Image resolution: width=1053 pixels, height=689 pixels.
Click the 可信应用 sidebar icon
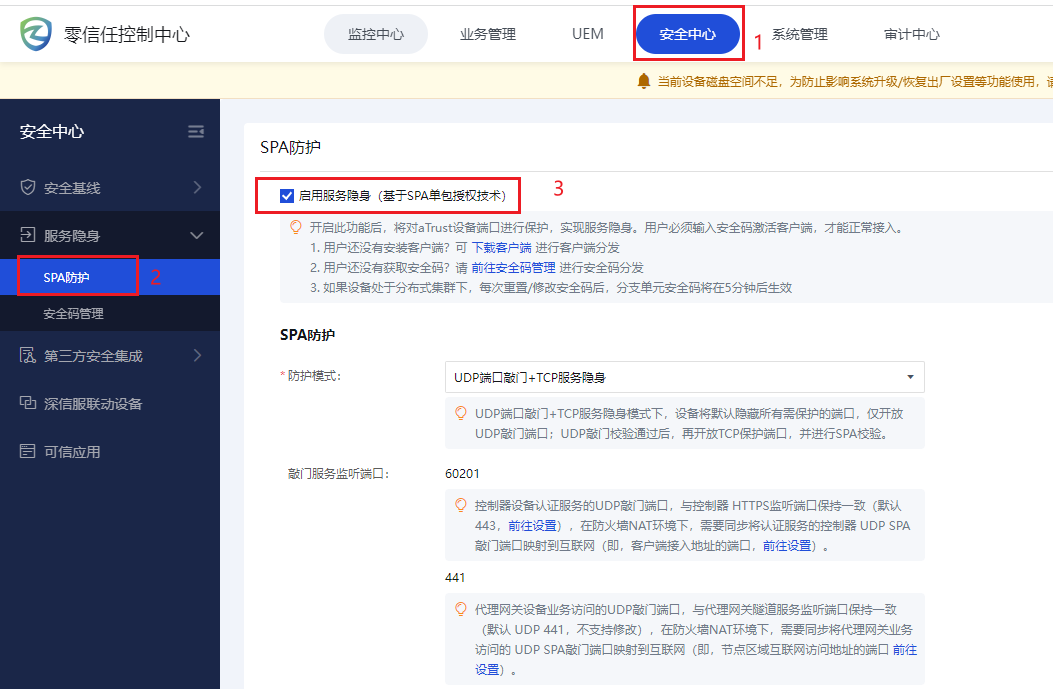pyautogui.click(x=28, y=451)
